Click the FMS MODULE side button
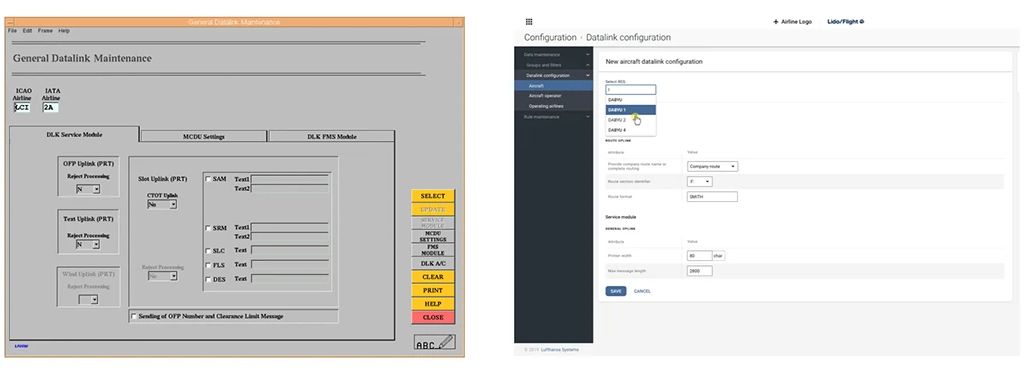 click(433, 250)
